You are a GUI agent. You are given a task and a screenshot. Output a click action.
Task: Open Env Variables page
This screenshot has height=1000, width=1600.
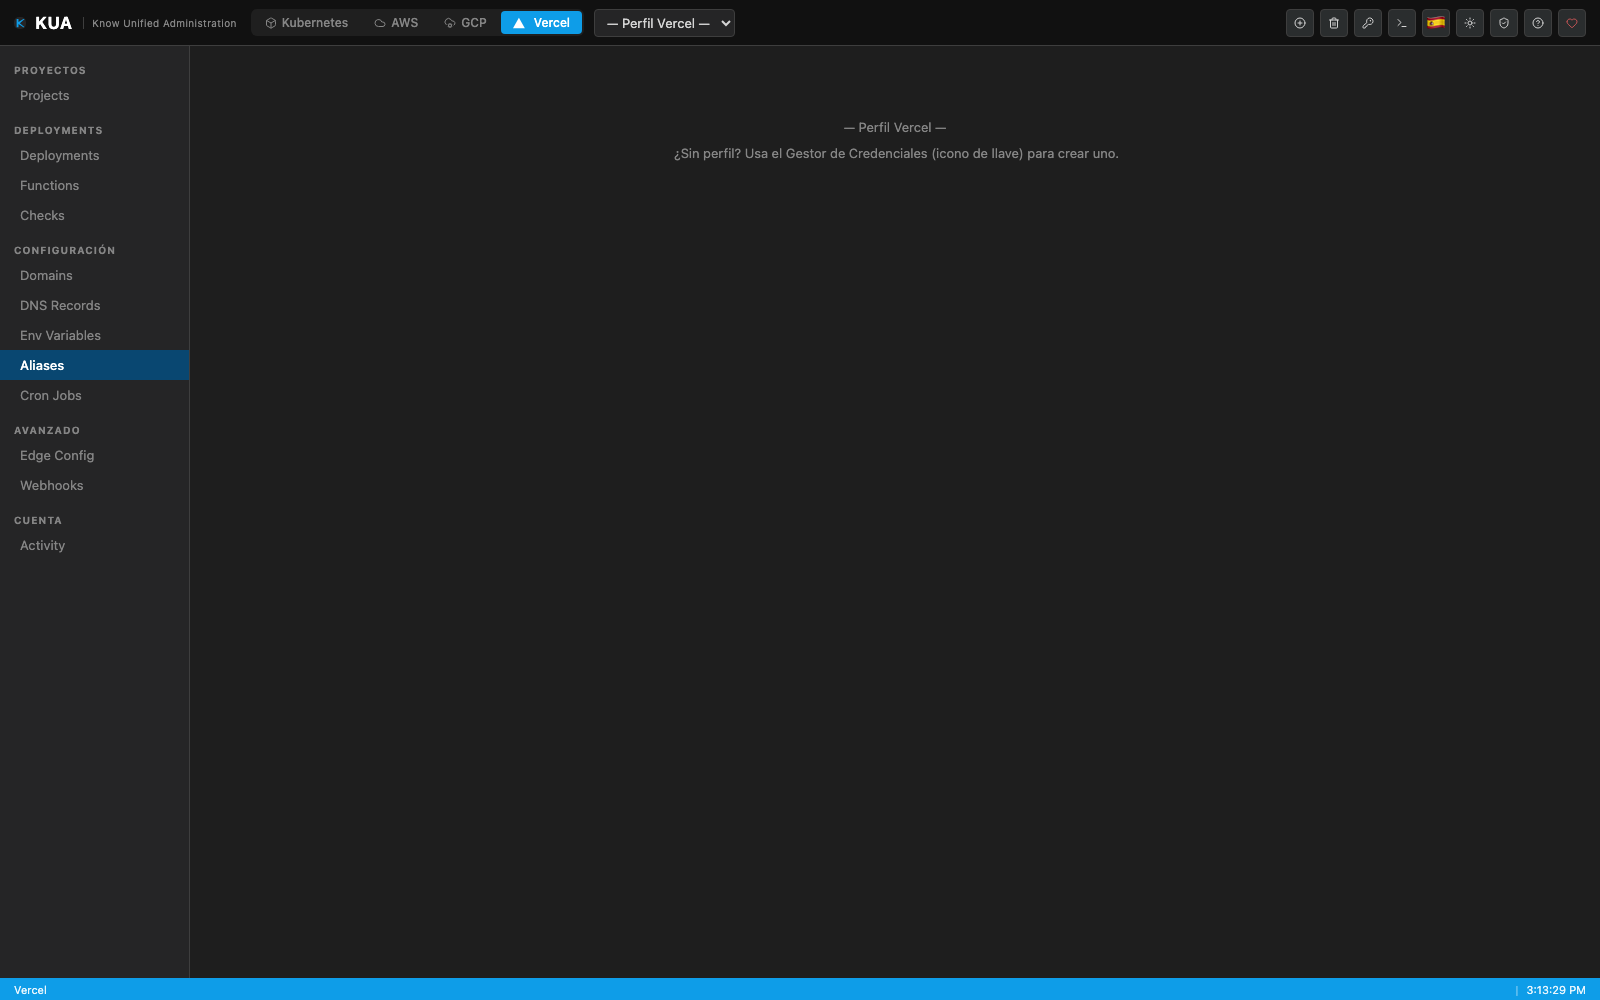coord(94,335)
